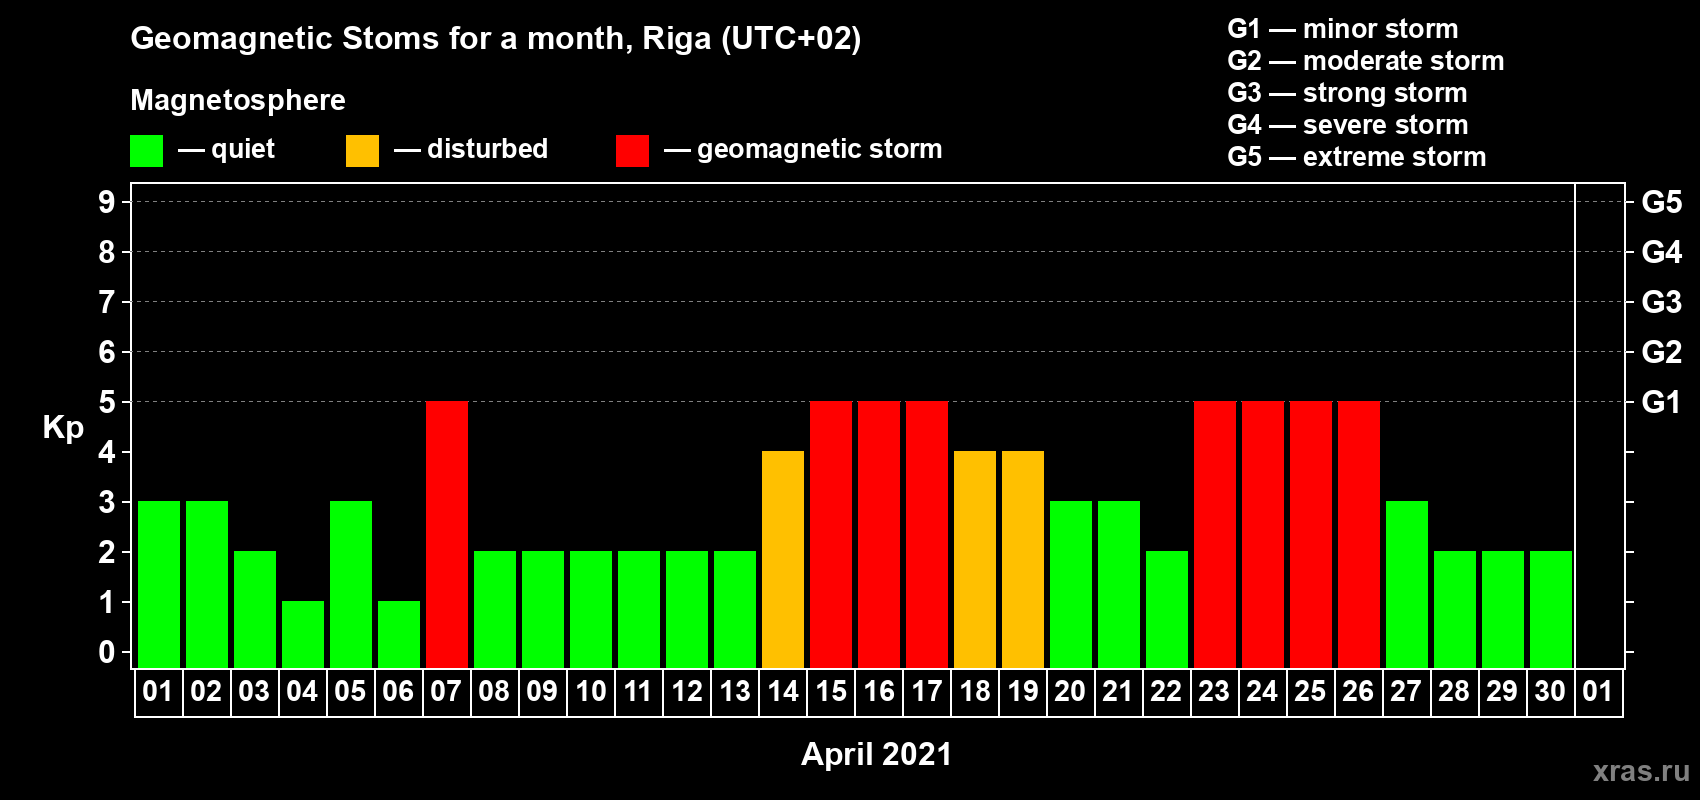
Task: Click the date cell '14' on the x-axis
Action: tap(783, 692)
